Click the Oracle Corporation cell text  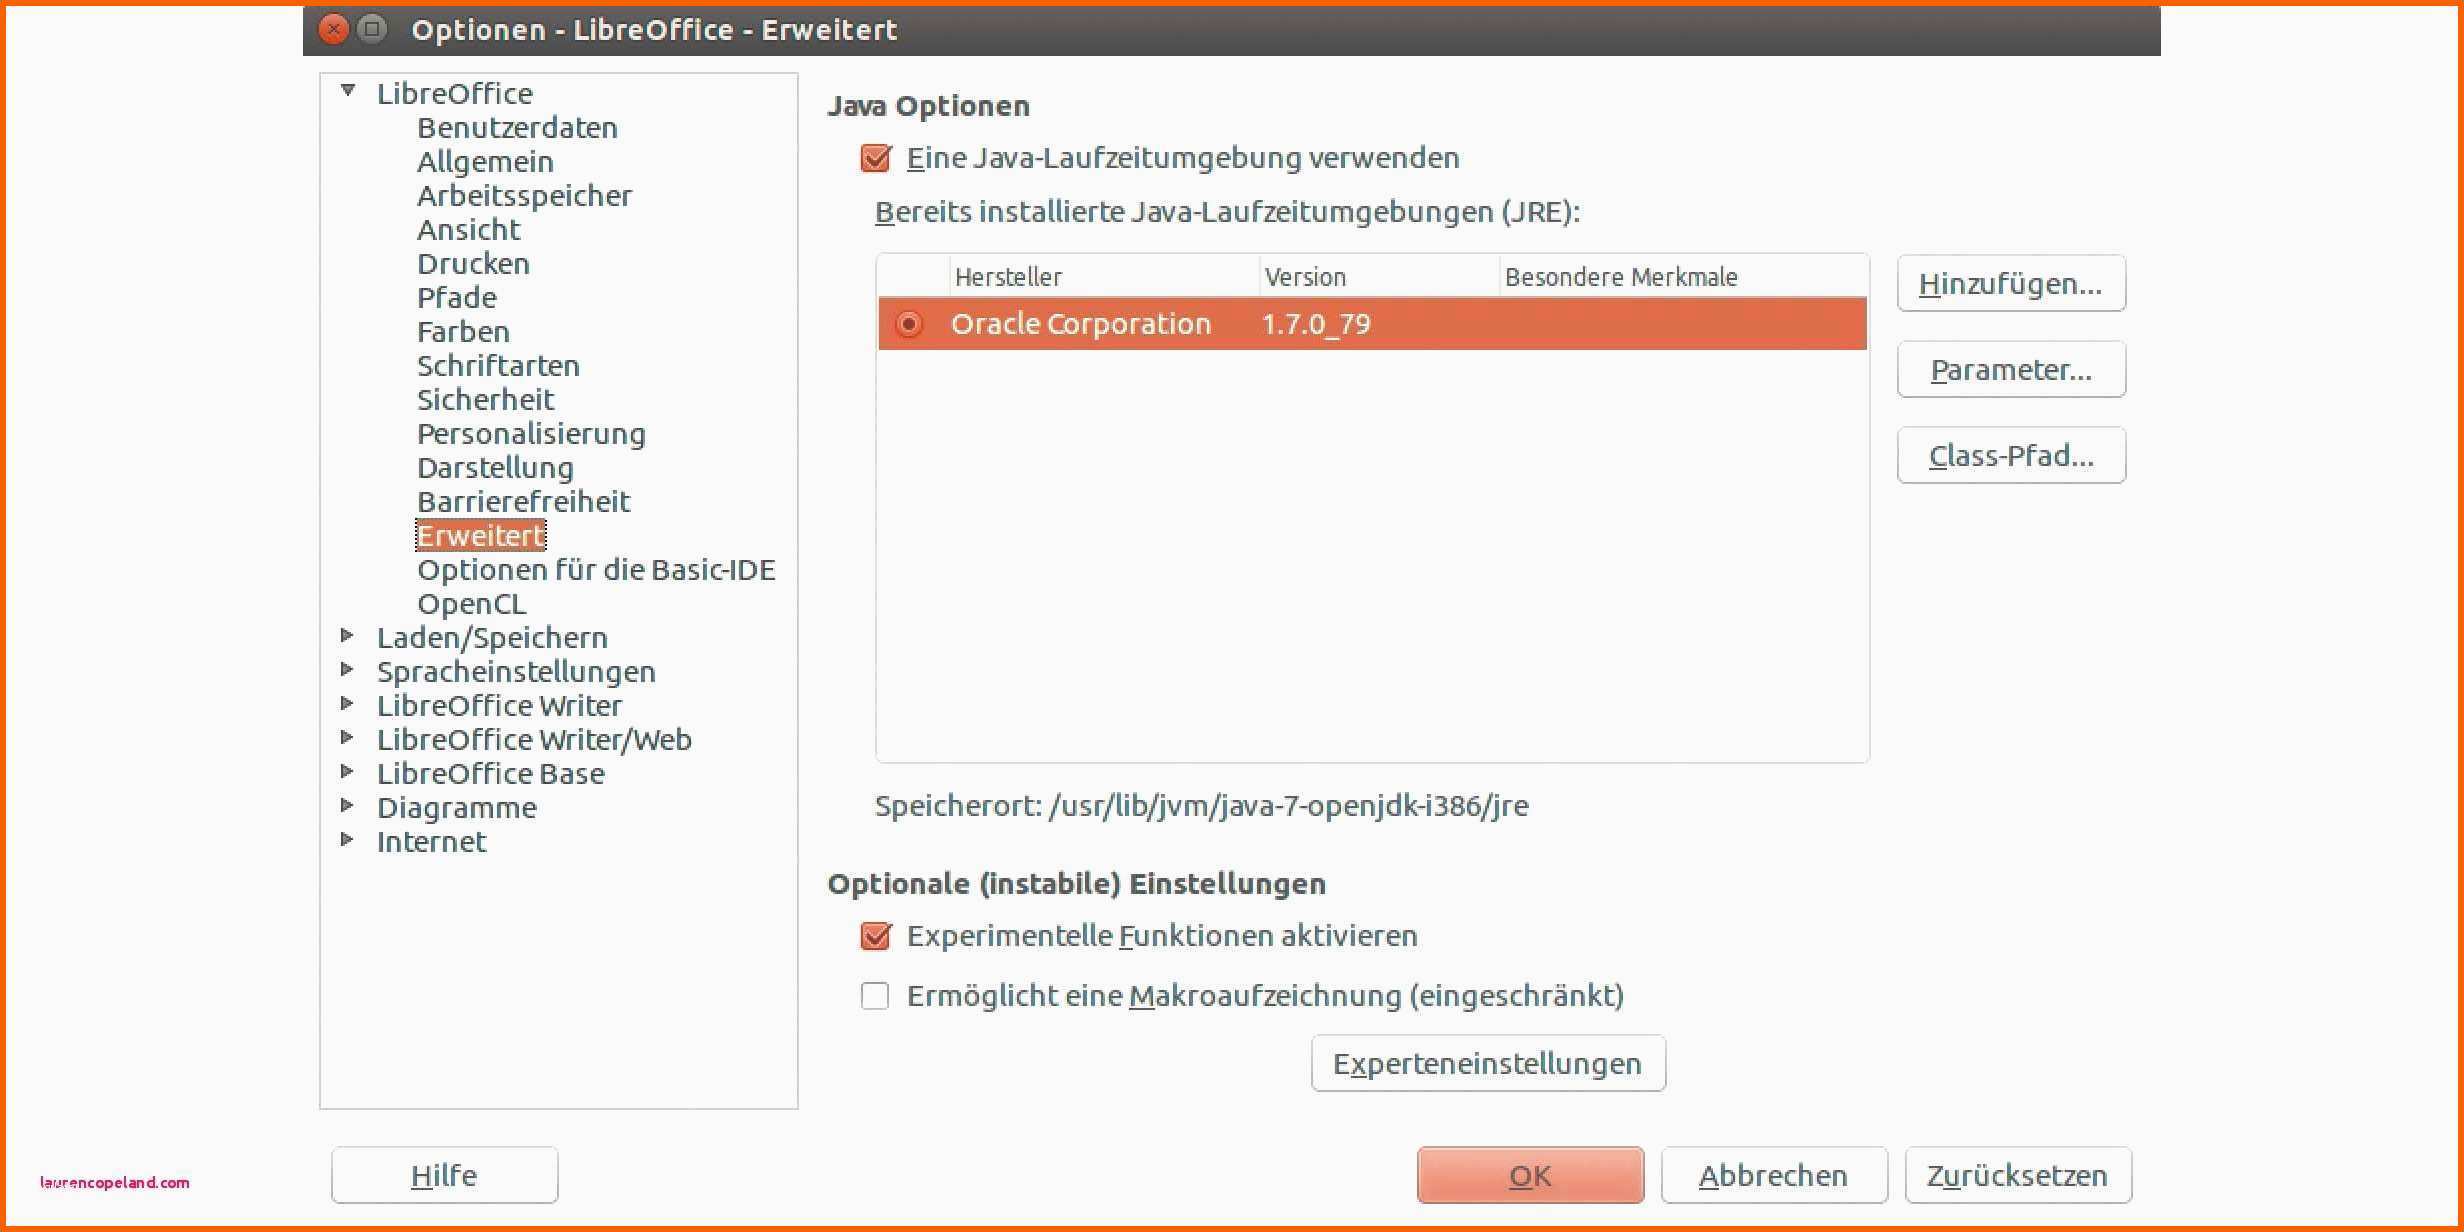click(x=1080, y=324)
